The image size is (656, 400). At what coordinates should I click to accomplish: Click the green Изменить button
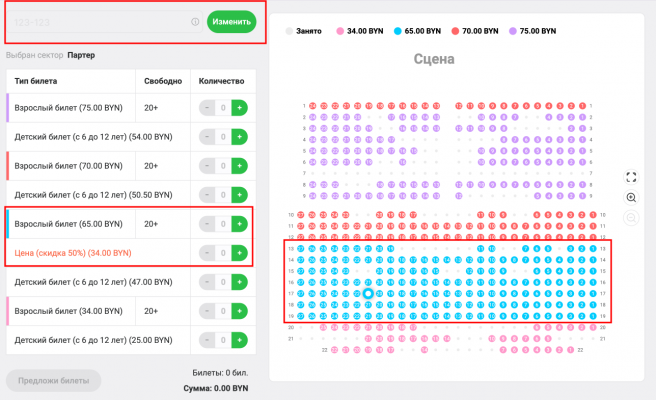click(x=231, y=22)
